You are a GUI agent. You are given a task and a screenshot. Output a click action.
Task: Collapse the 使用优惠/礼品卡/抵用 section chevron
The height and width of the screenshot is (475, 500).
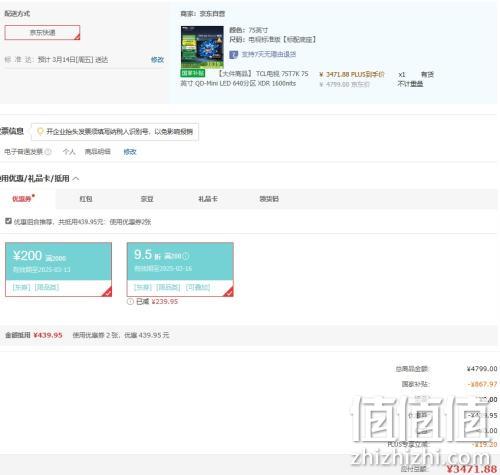[76, 179]
